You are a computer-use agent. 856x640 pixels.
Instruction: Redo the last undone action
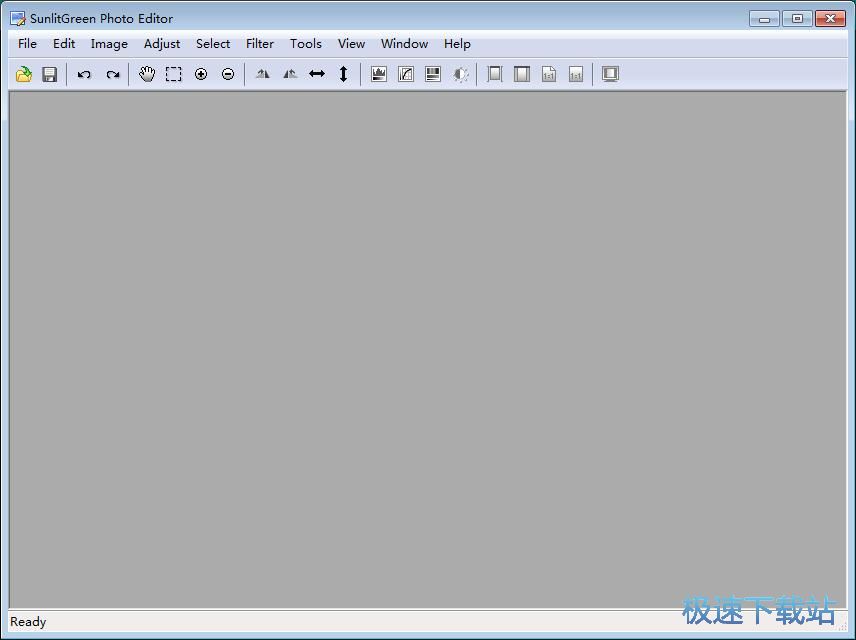tap(113, 74)
